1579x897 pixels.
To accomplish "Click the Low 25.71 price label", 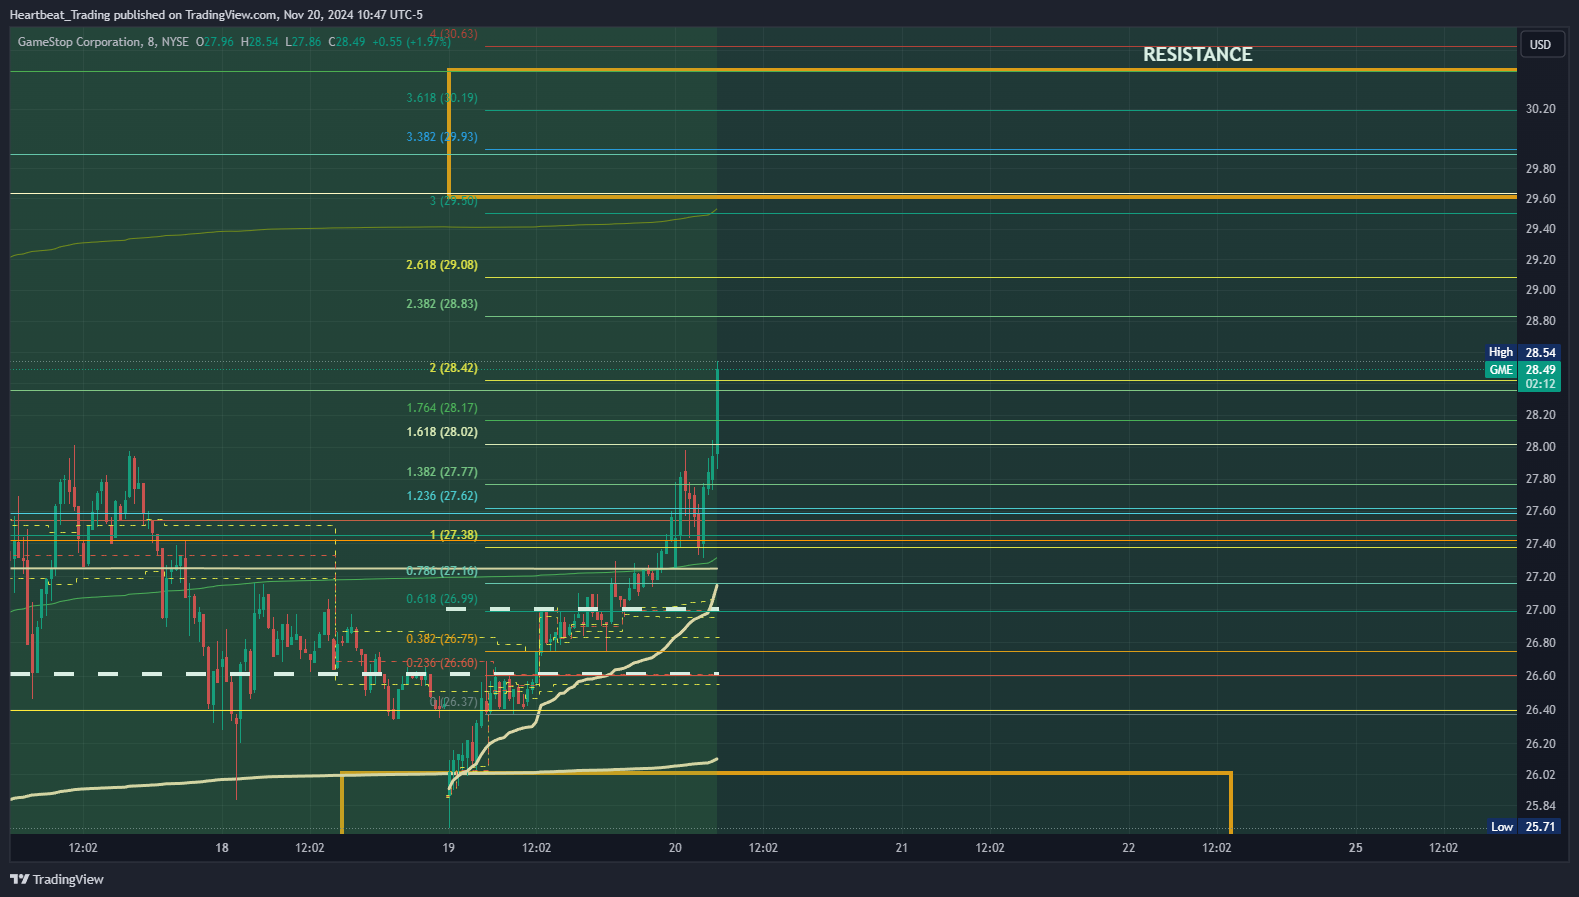I will coord(1523,827).
